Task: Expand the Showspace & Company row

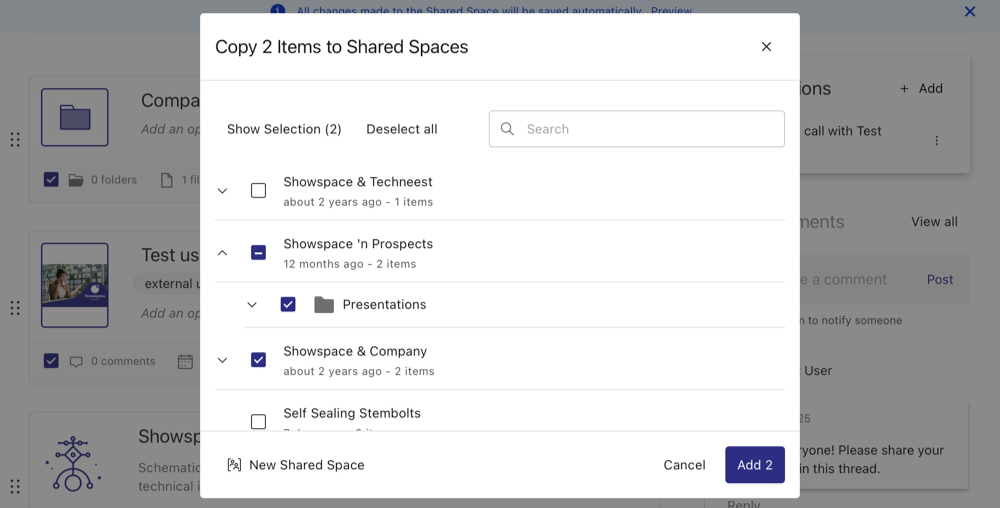Action: point(222,360)
